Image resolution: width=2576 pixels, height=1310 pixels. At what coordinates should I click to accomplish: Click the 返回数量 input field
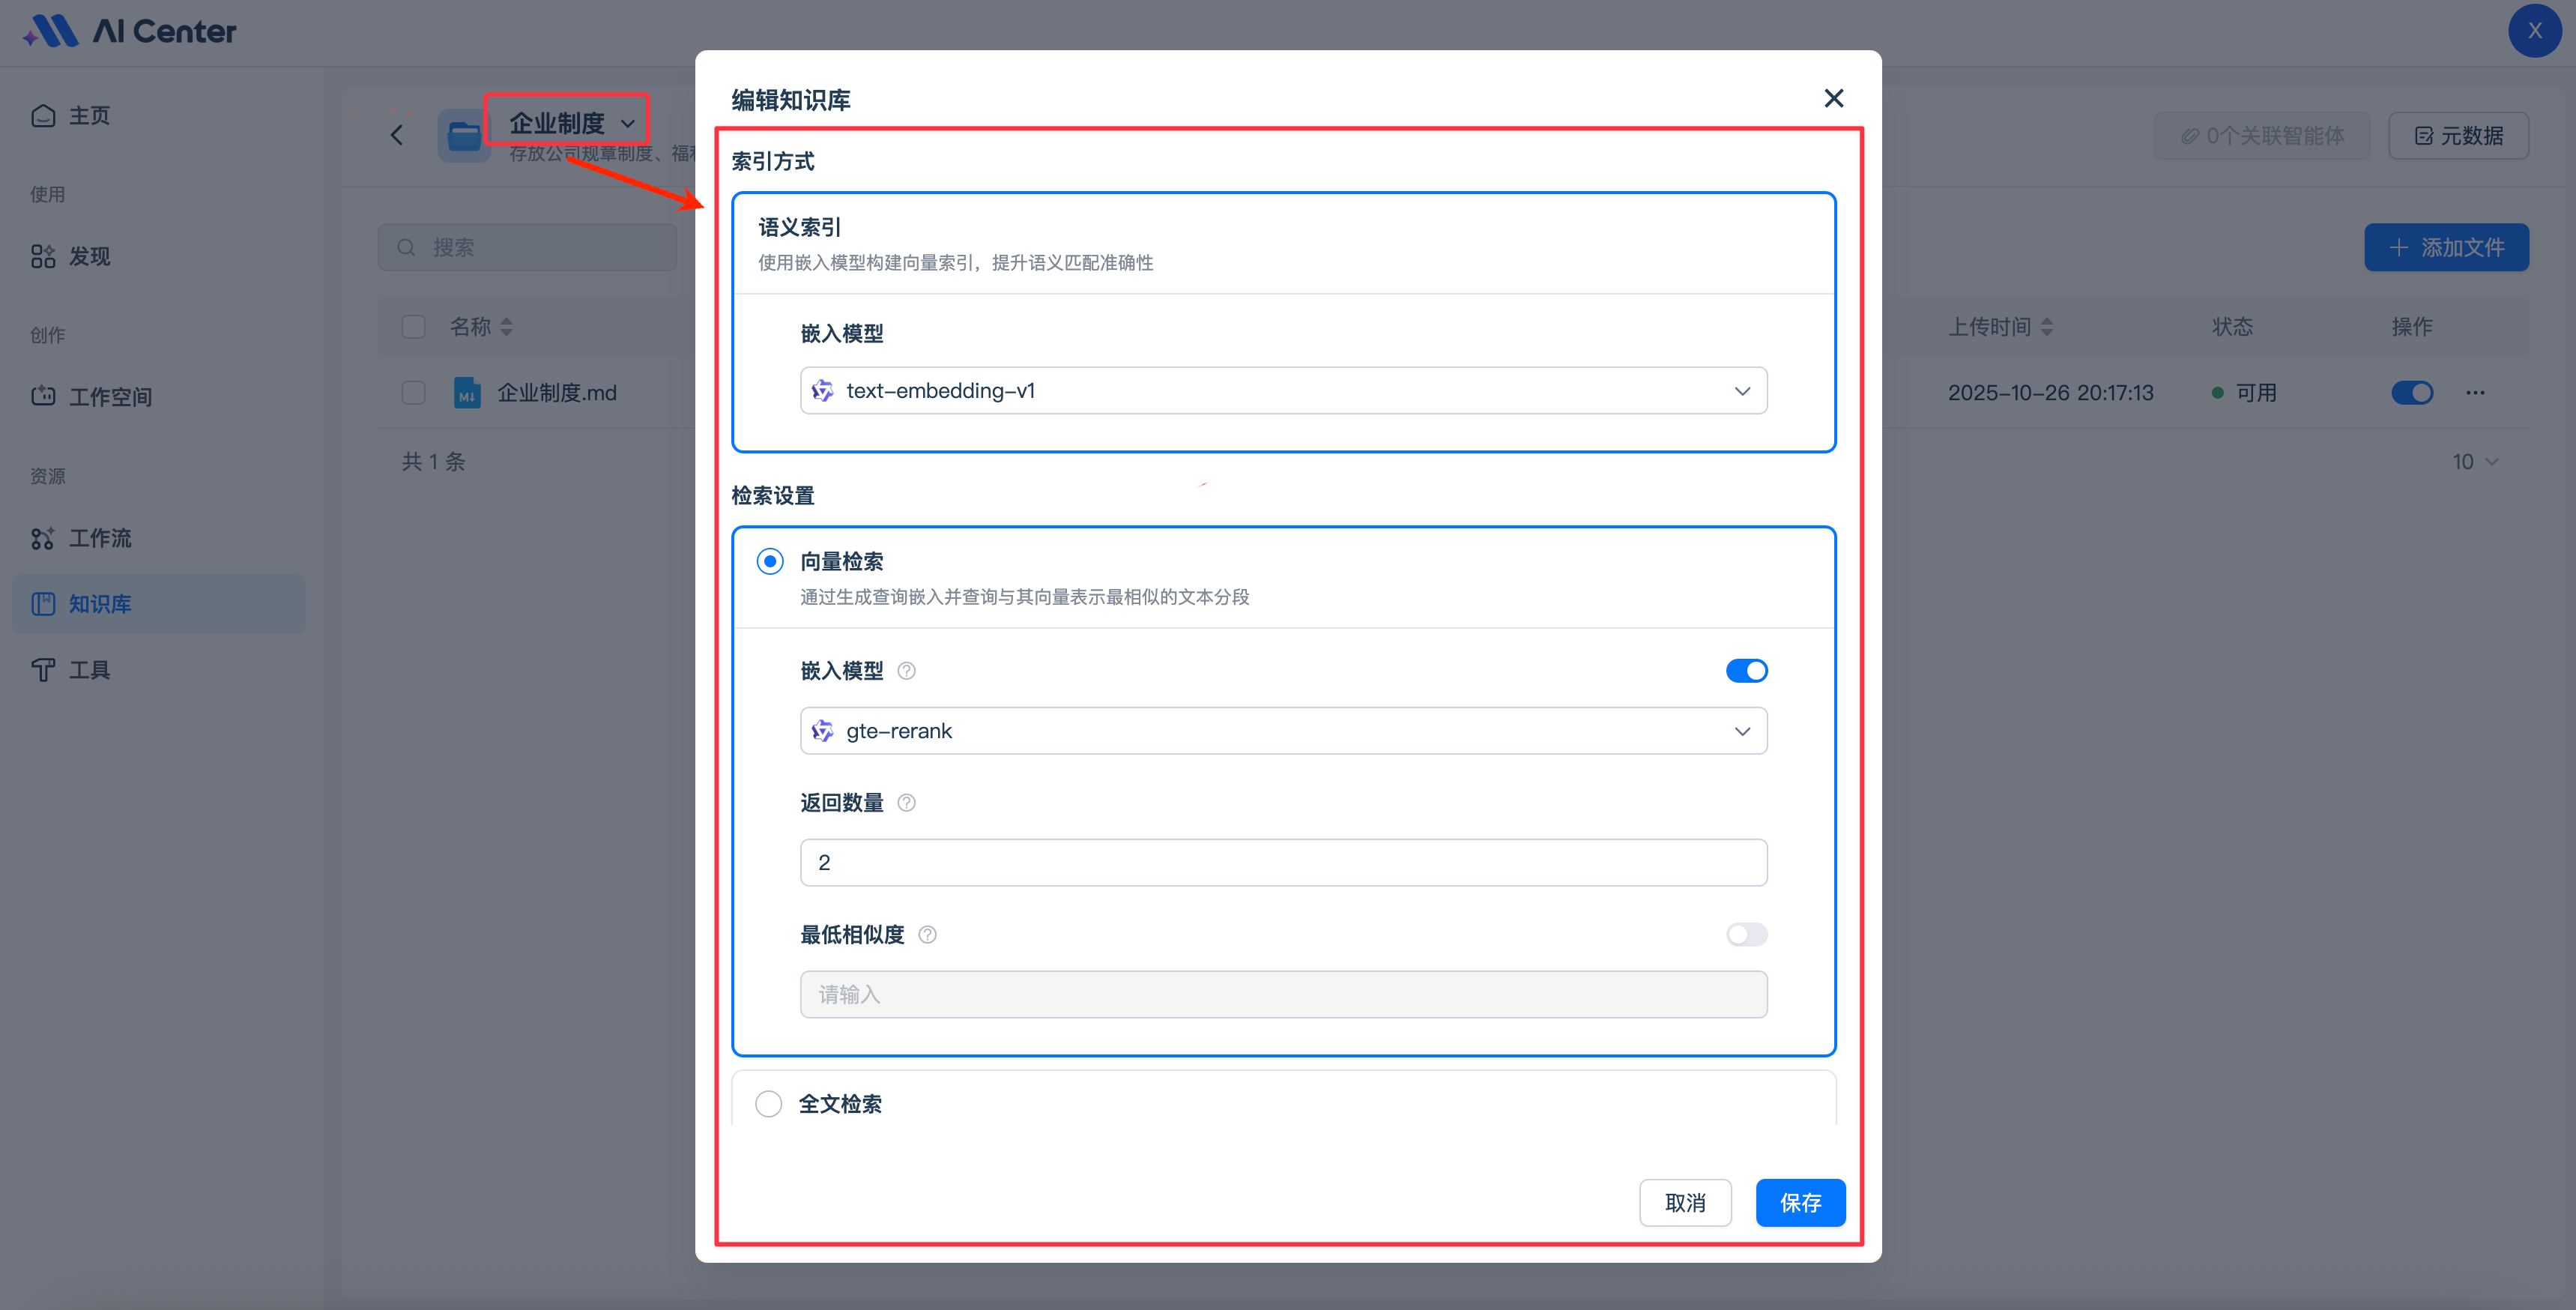pyautogui.click(x=1283, y=863)
